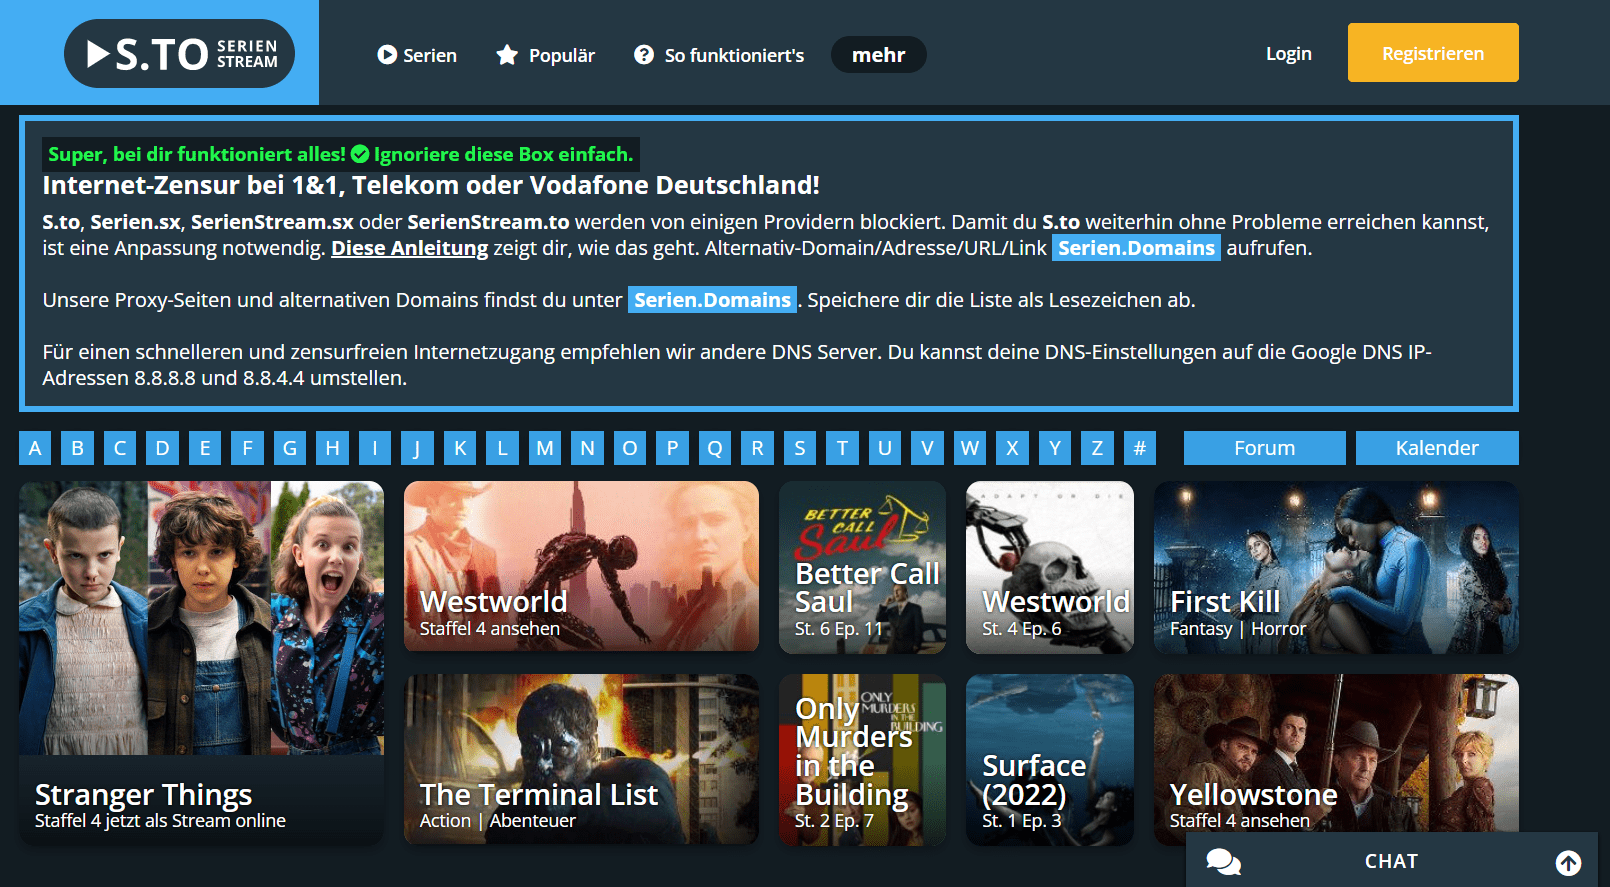Open the Stranger Things series card

click(x=201, y=663)
